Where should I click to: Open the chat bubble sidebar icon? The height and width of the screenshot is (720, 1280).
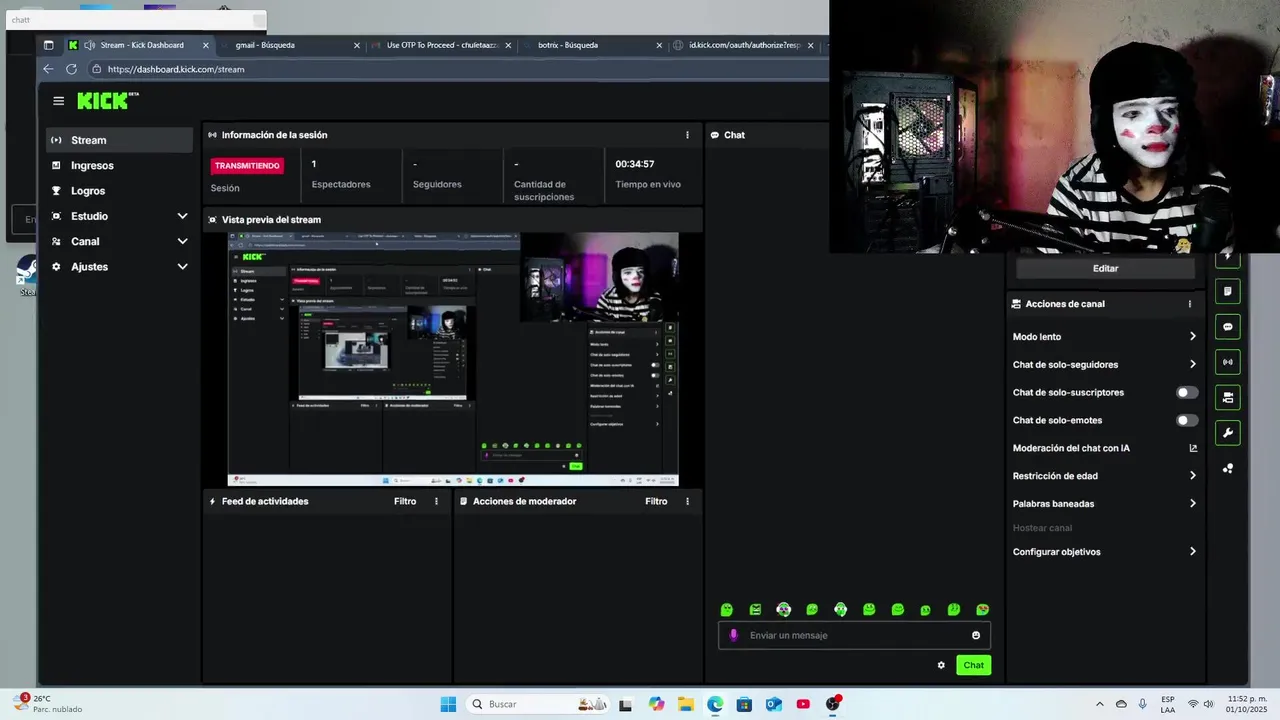pyautogui.click(x=1228, y=327)
